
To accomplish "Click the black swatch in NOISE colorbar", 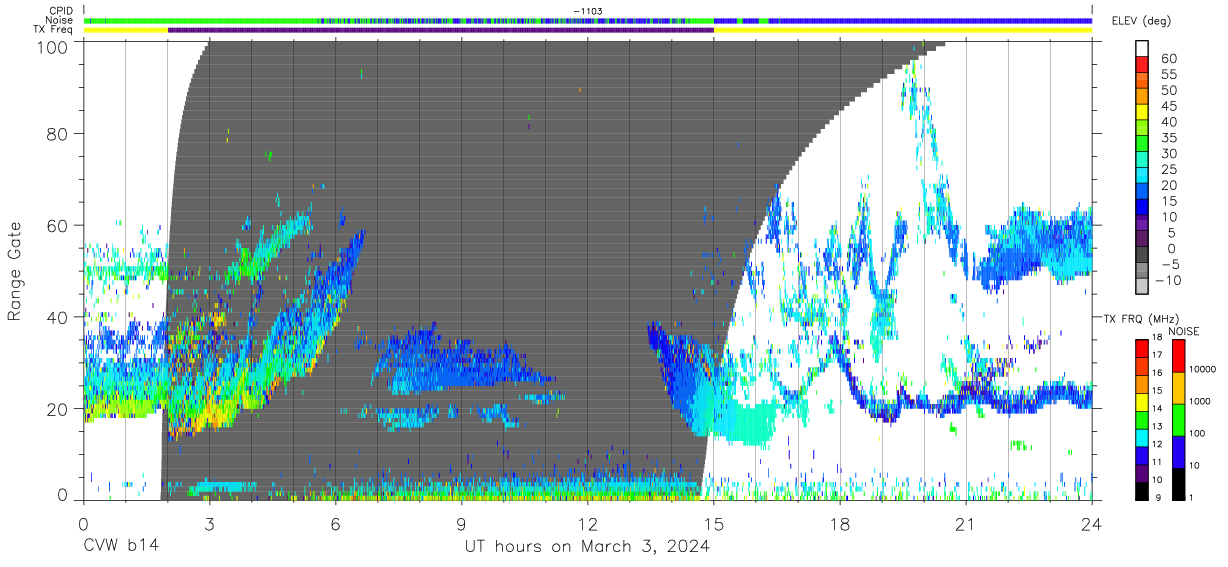I will [1179, 484].
